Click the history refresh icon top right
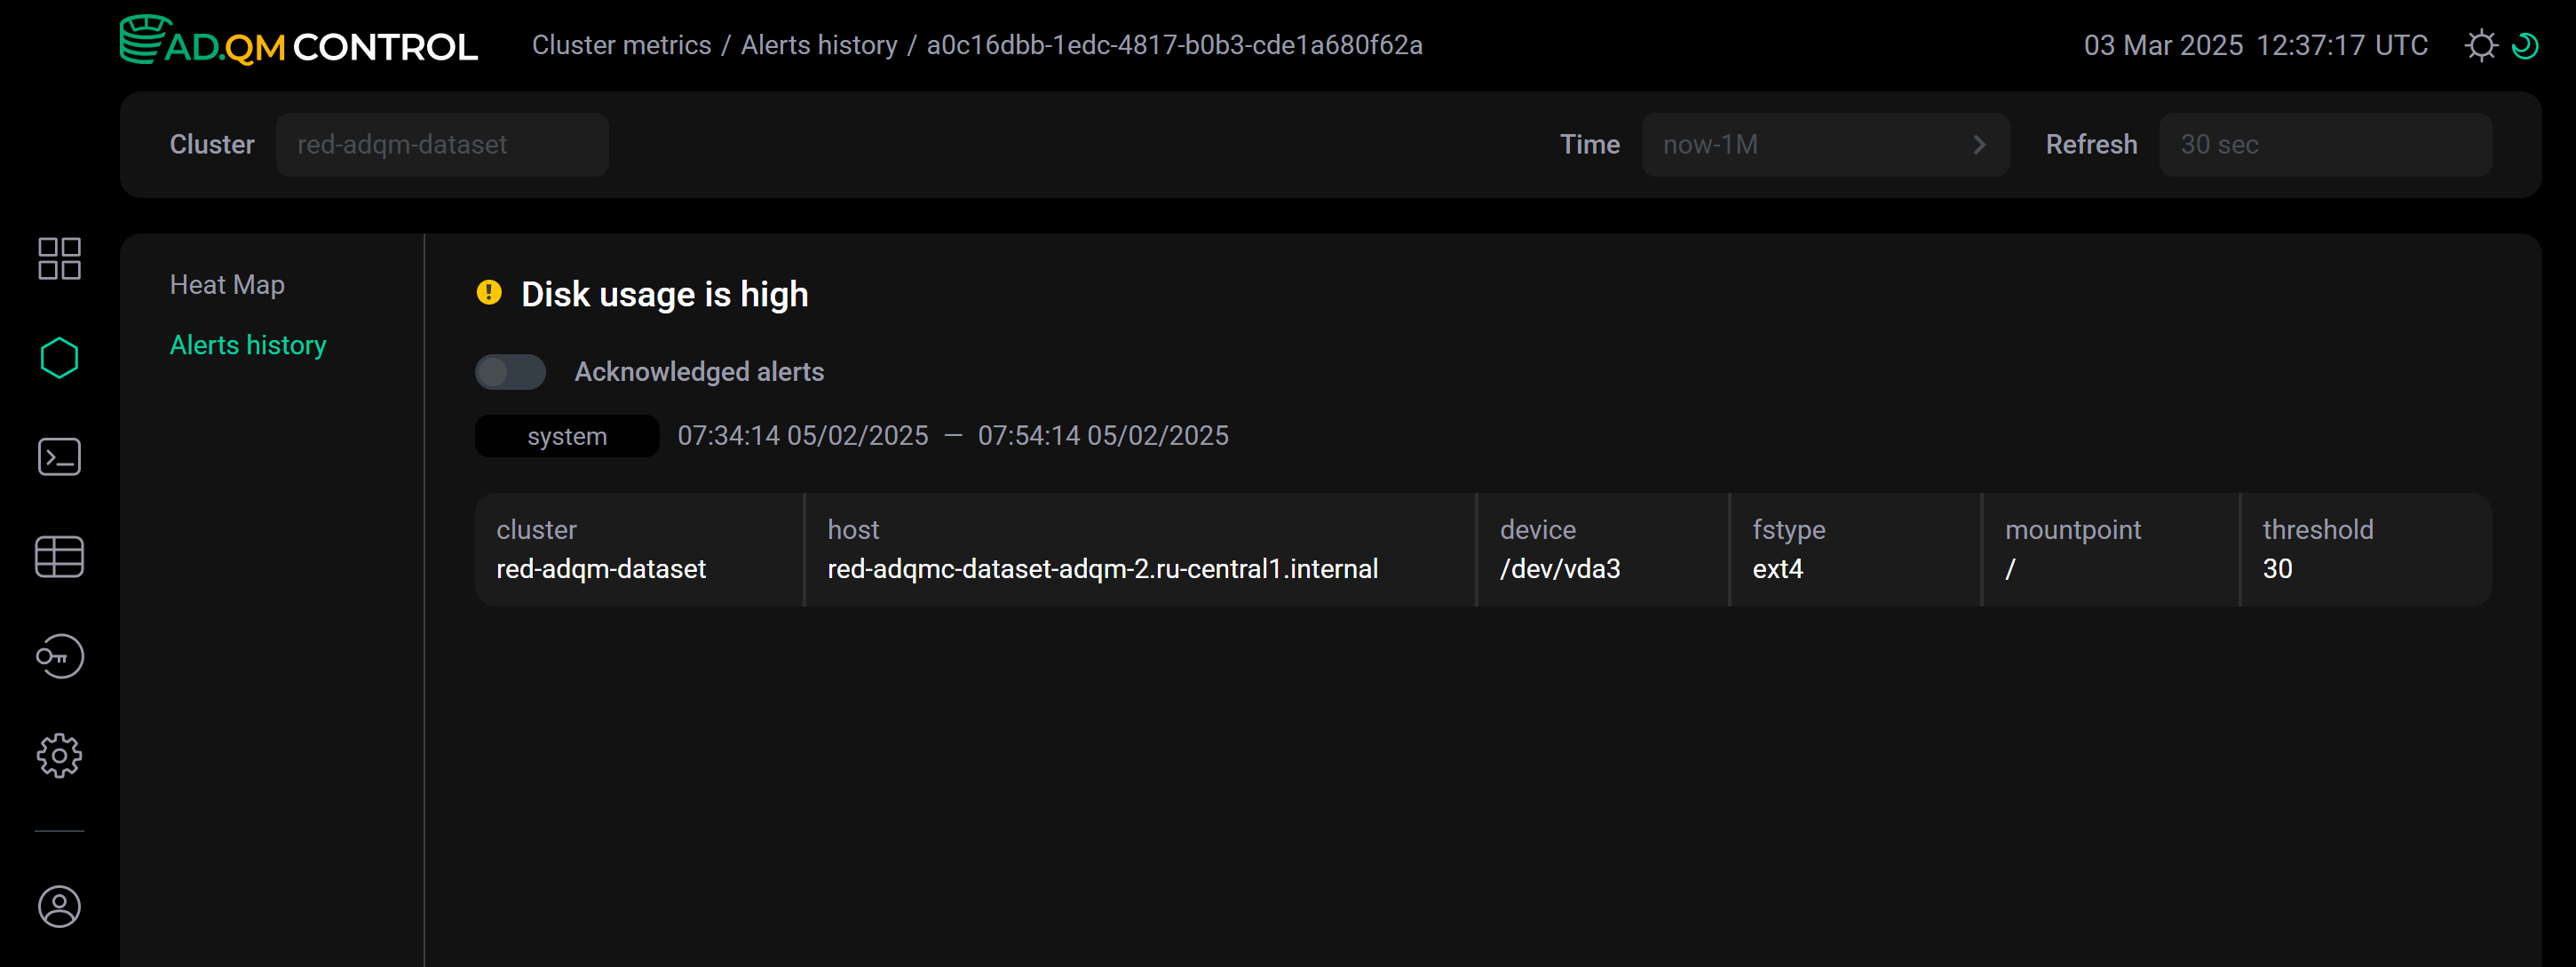Image resolution: width=2576 pixels, height=967 pixels. pos(2528,45)
